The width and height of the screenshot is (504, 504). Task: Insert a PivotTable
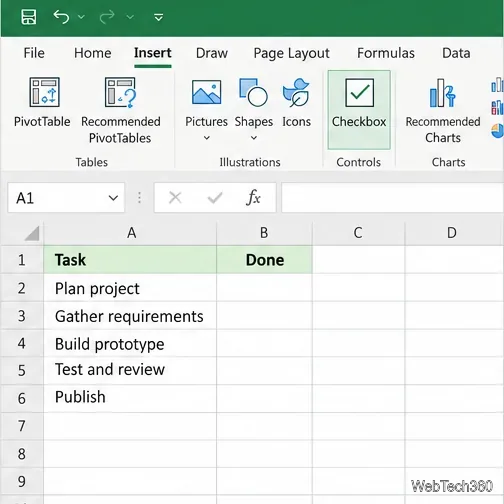pyautogui.click(x=42, y=102)
